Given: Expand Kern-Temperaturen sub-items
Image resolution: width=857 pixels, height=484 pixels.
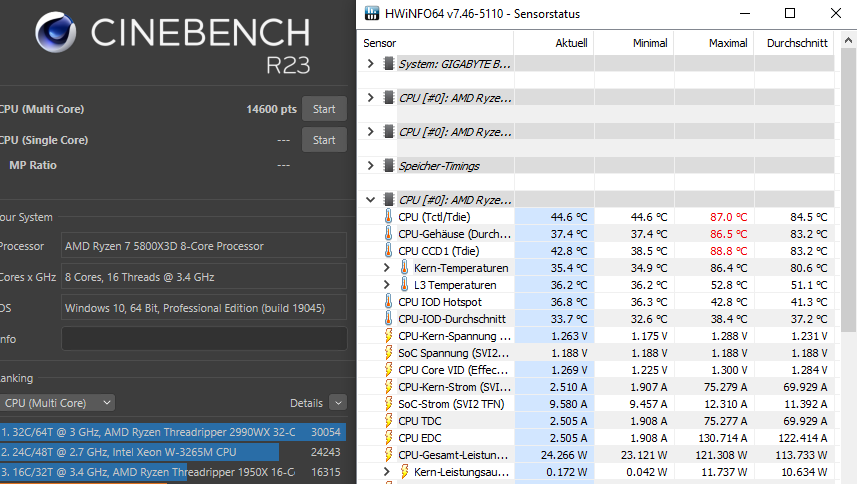Looking at the screenshot, I should (x=386, y=268).
